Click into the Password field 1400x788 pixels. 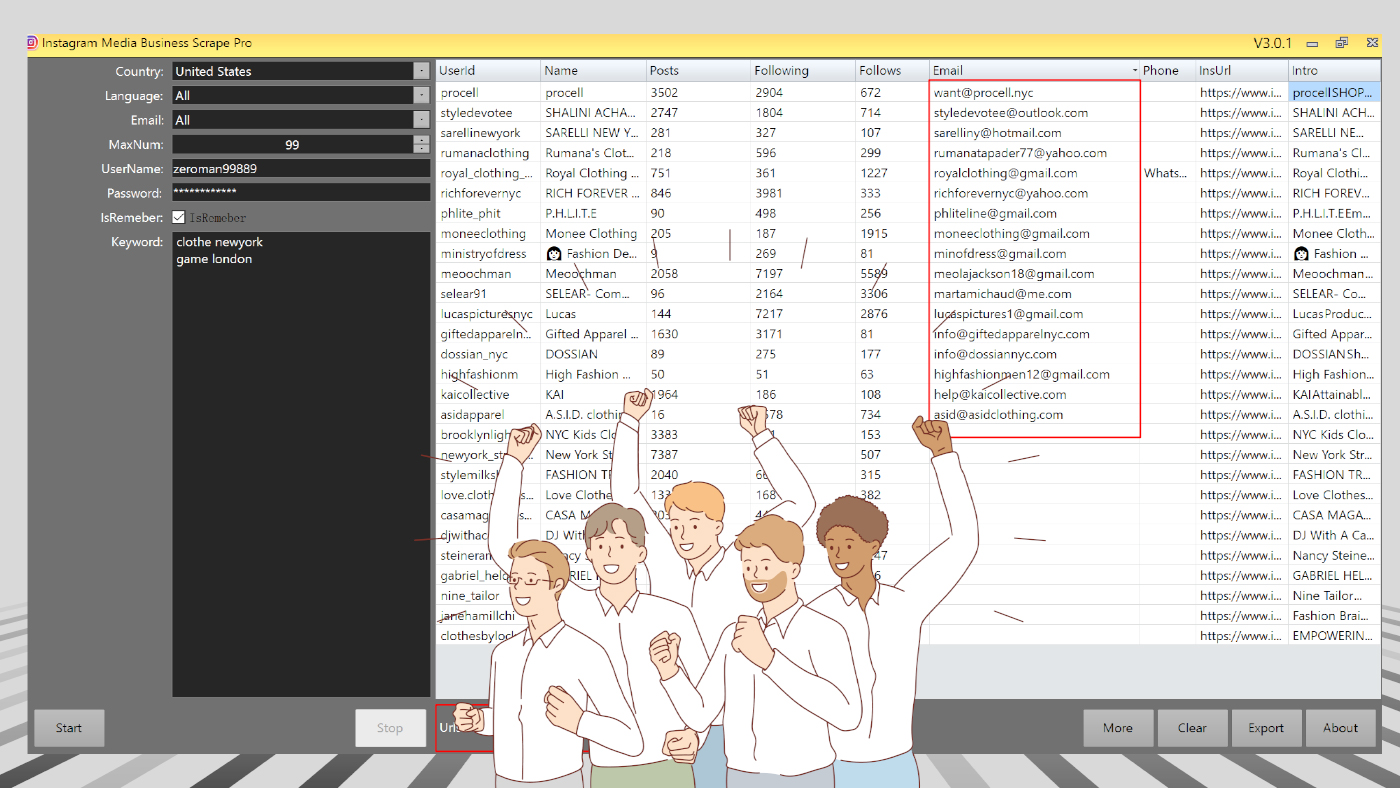coord(301,193)
